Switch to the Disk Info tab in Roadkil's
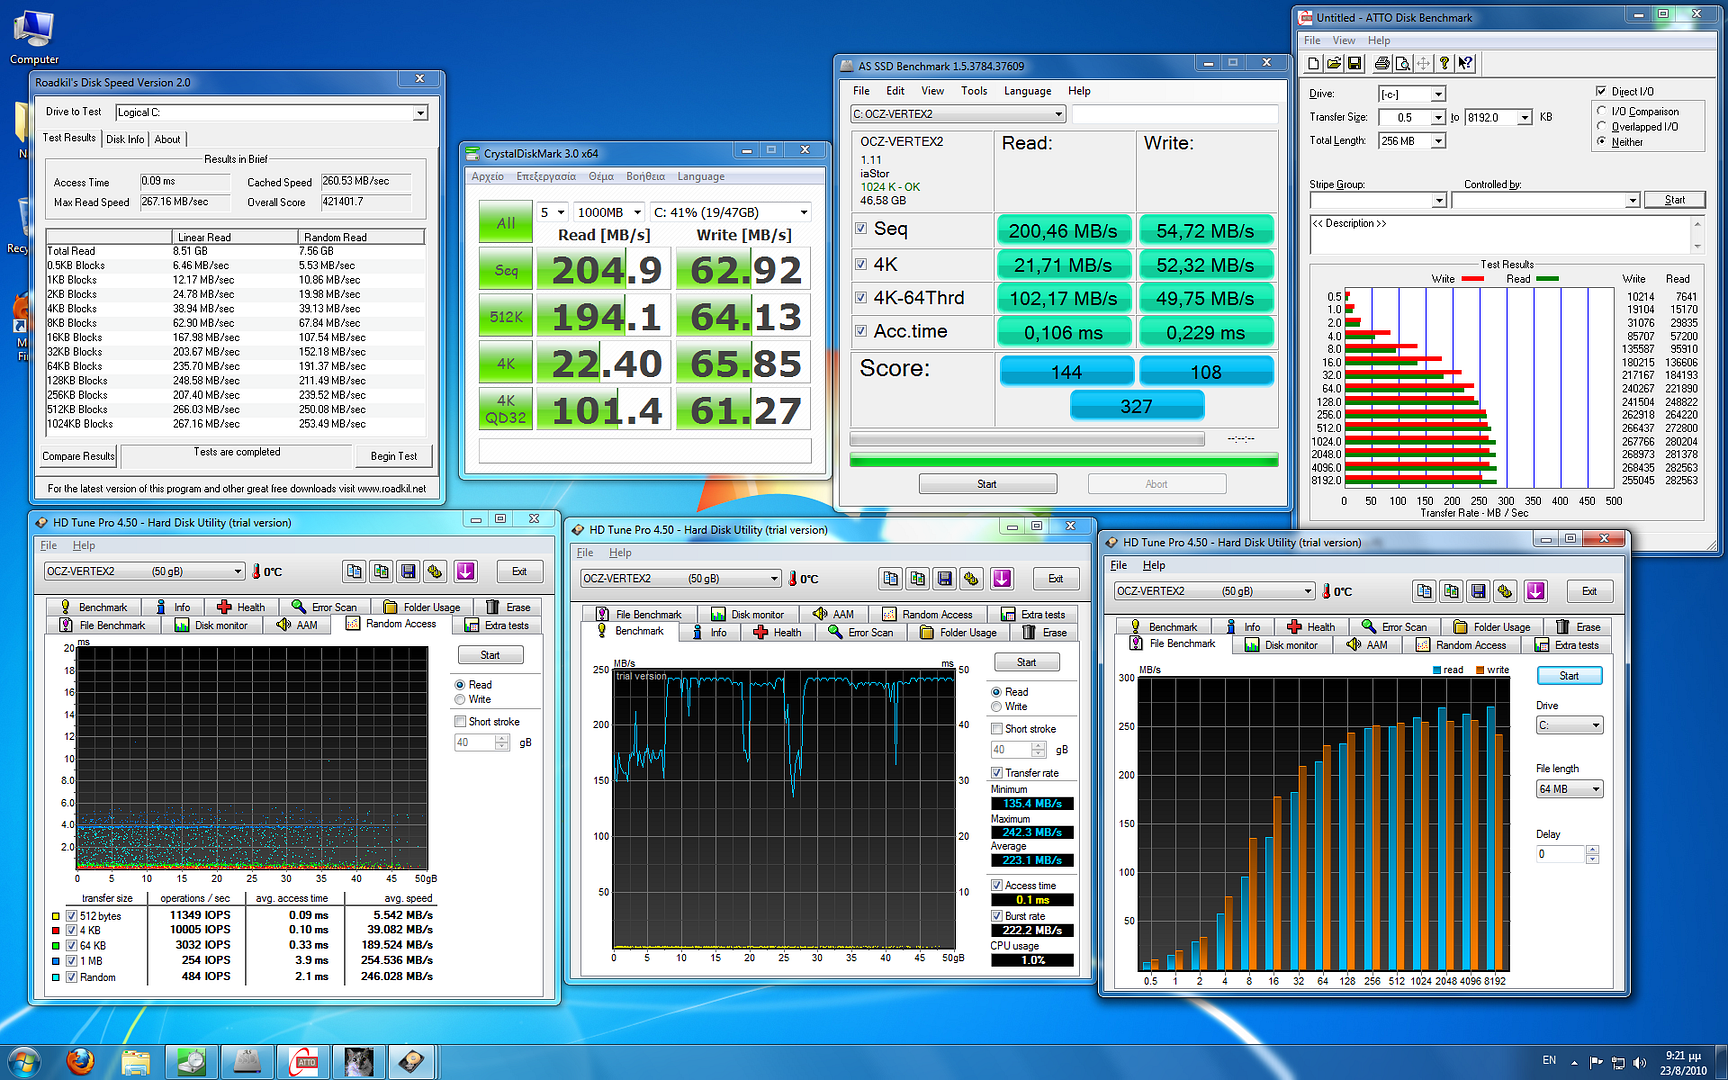The width and height of the screenshot is (1728, 1080). pyautogui.click(x=124, y=139)
